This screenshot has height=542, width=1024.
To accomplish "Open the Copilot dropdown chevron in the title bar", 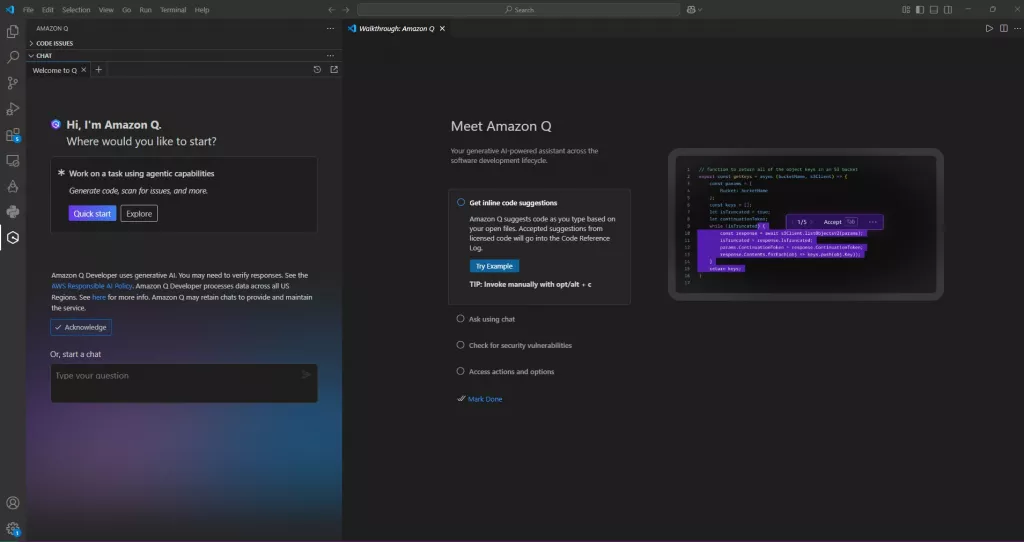I will coord(700,9).
